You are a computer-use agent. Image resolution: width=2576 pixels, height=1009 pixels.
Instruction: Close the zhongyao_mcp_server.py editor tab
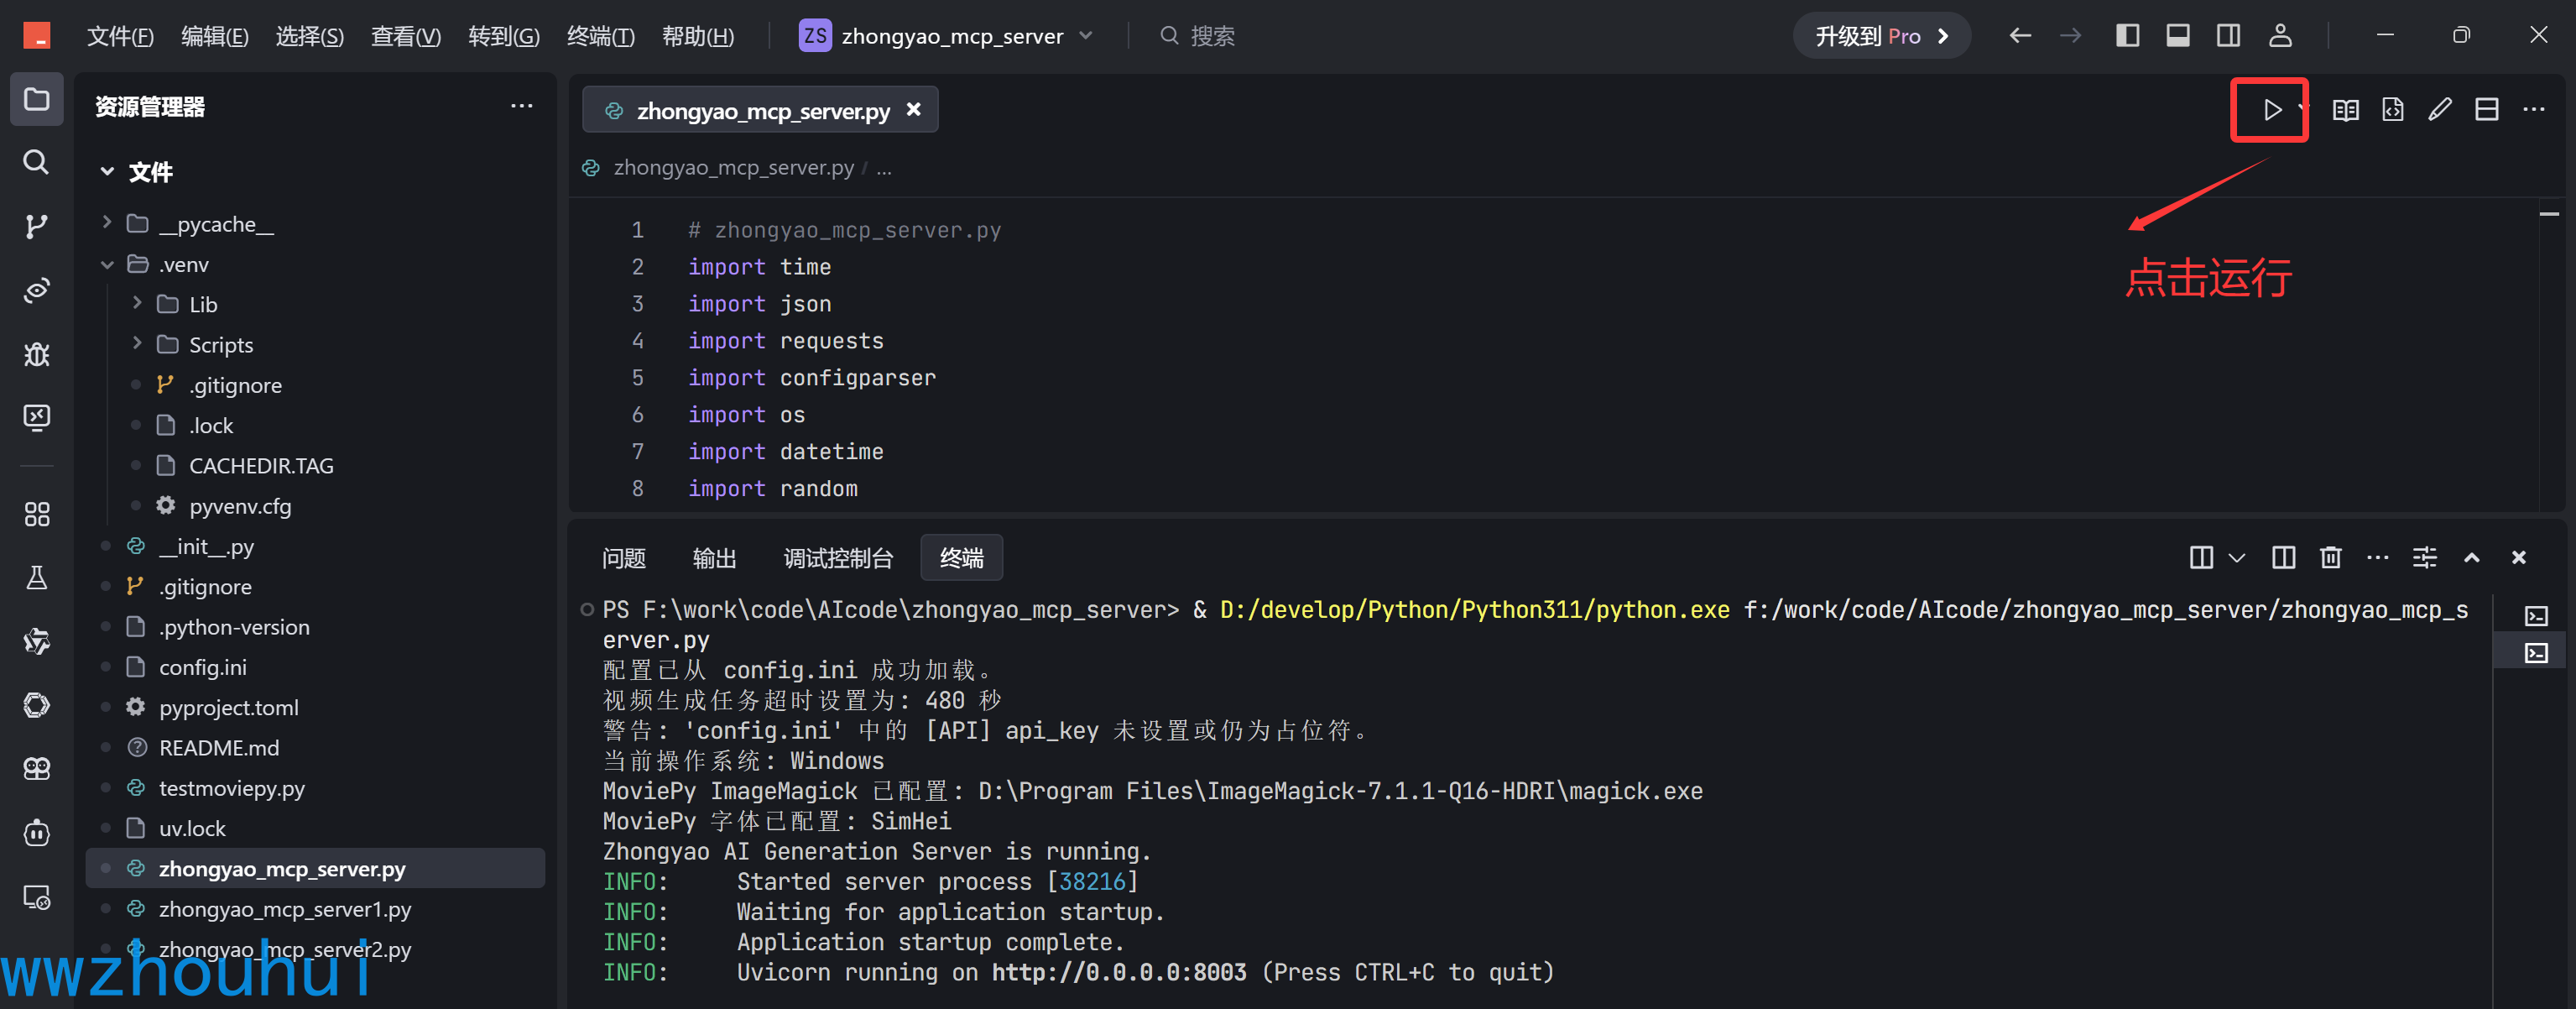tap(913, 110)
